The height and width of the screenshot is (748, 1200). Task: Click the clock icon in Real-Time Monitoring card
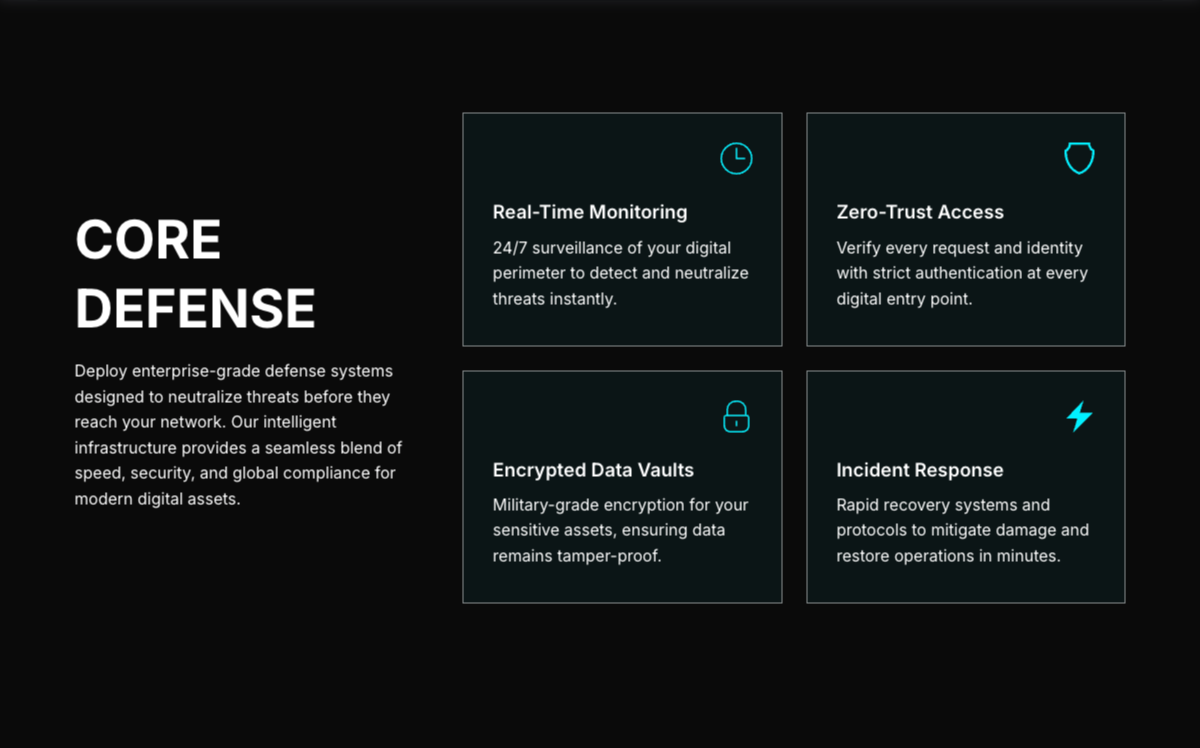[x=736, y=158]
